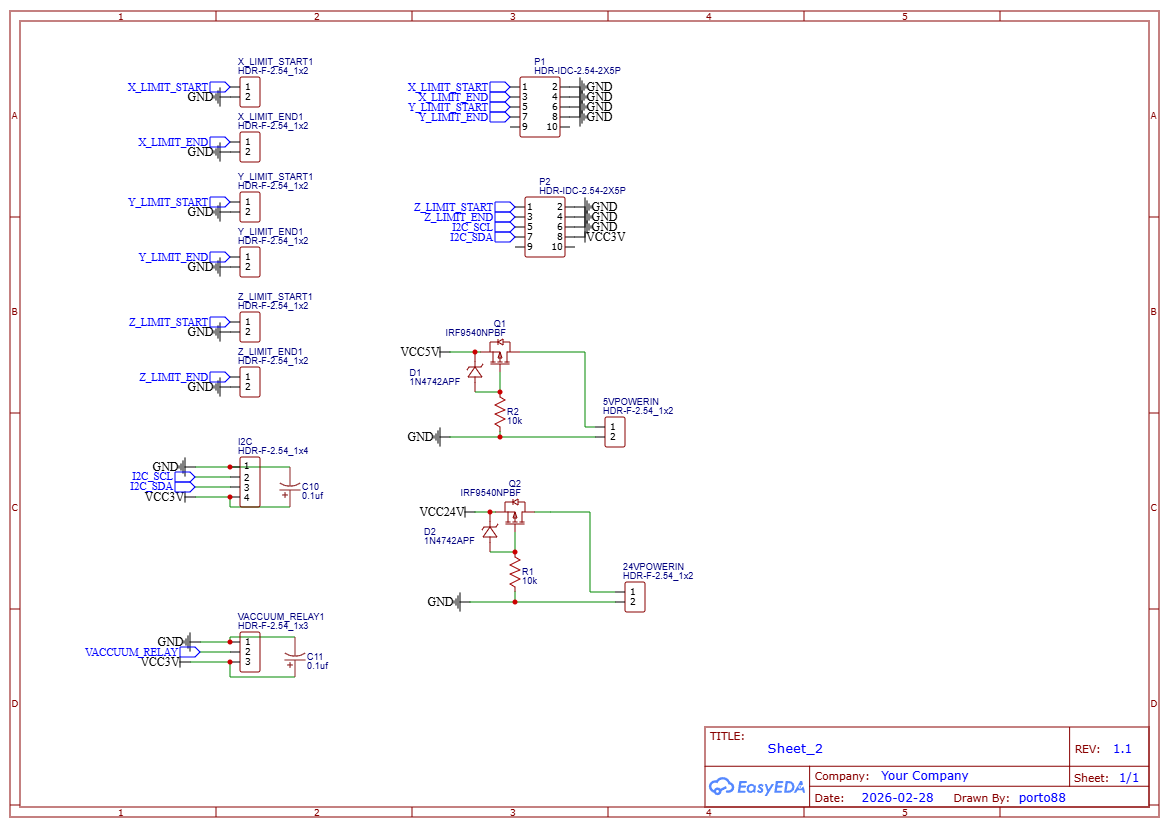Pick the C10 capacitor symbol
This screenshot has height=828, width=1169.
pos(290,489)
